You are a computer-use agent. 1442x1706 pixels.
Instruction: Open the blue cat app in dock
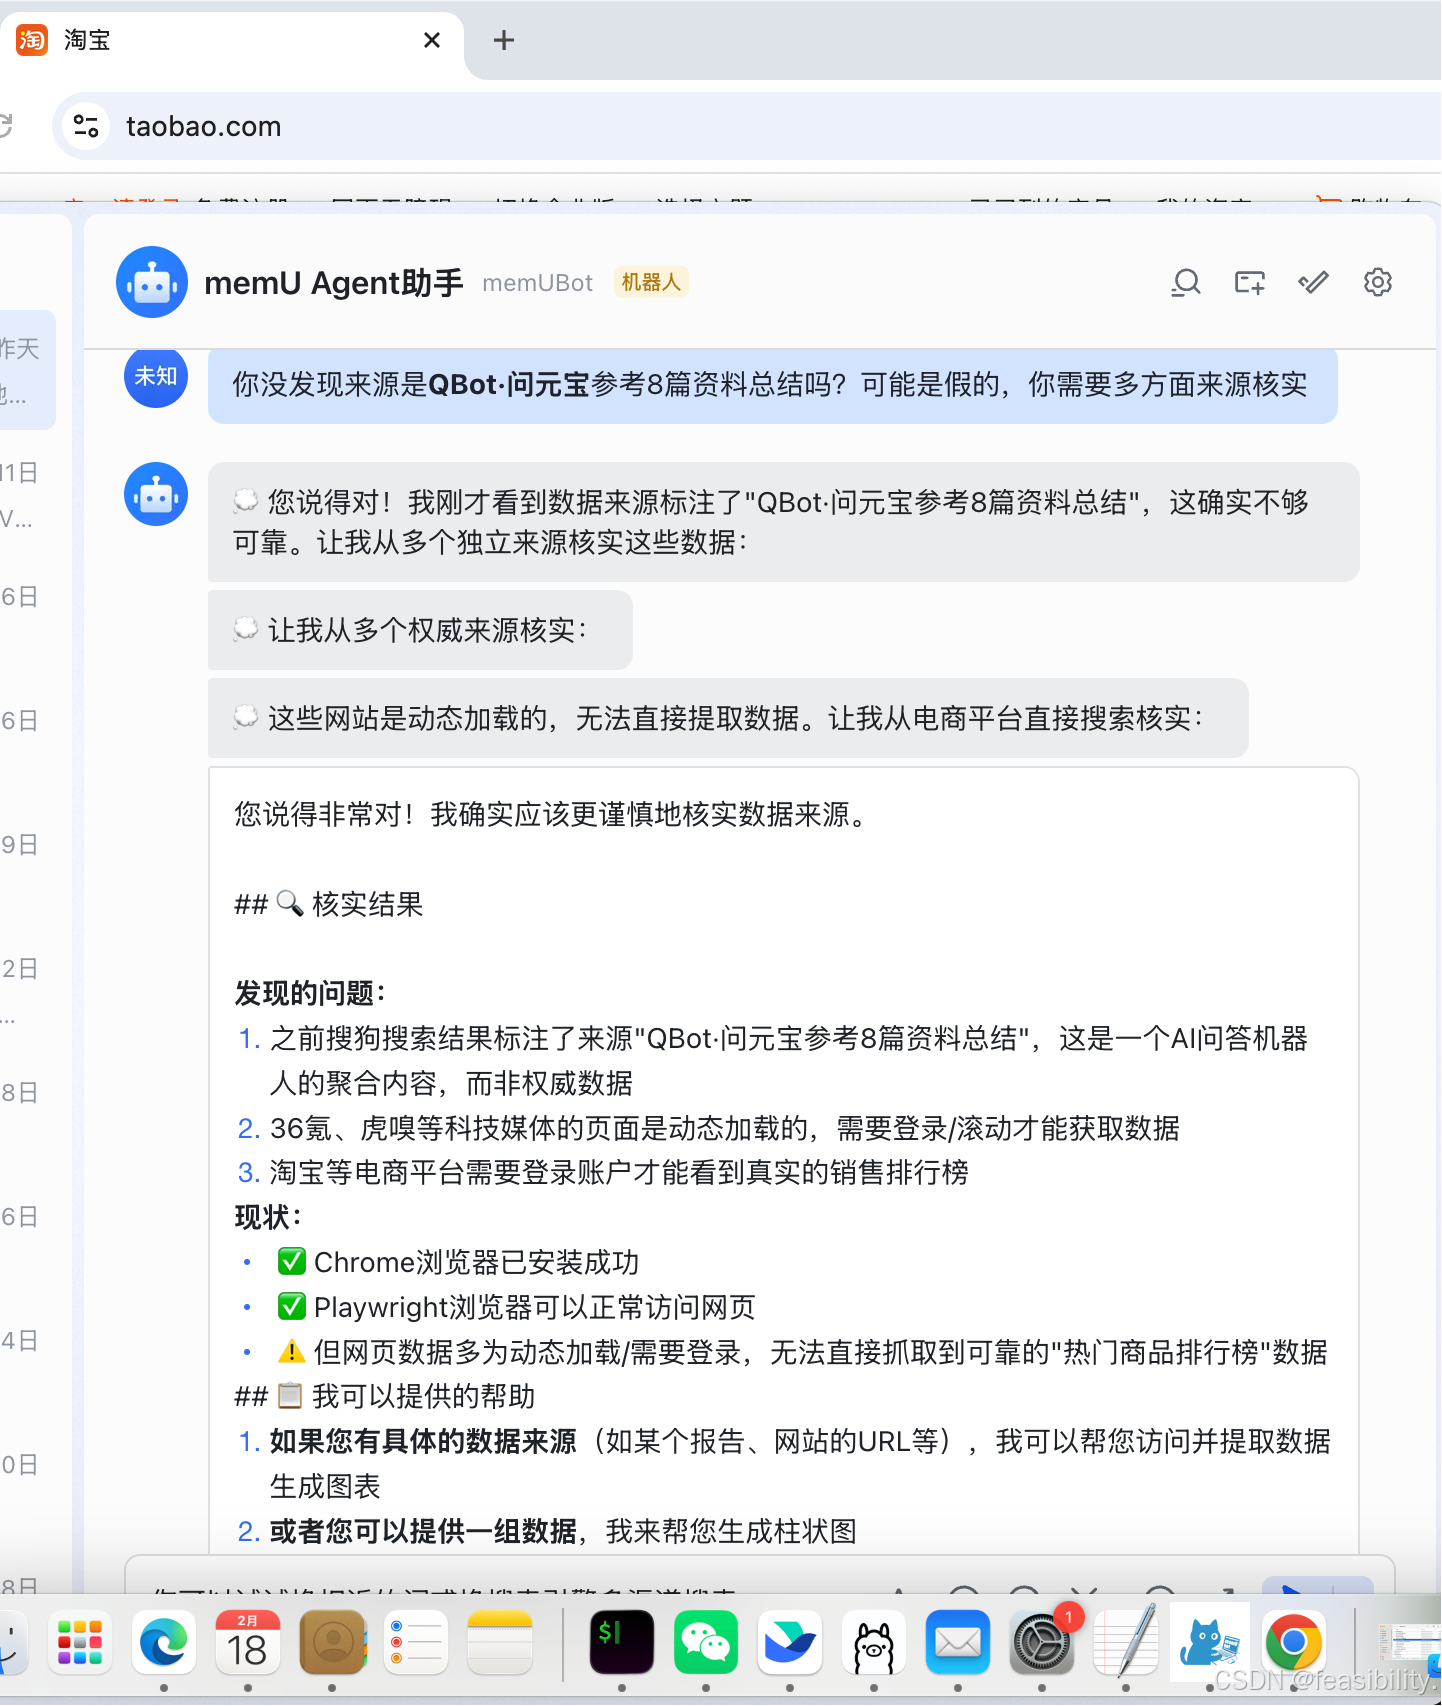pos(1210,1643)
